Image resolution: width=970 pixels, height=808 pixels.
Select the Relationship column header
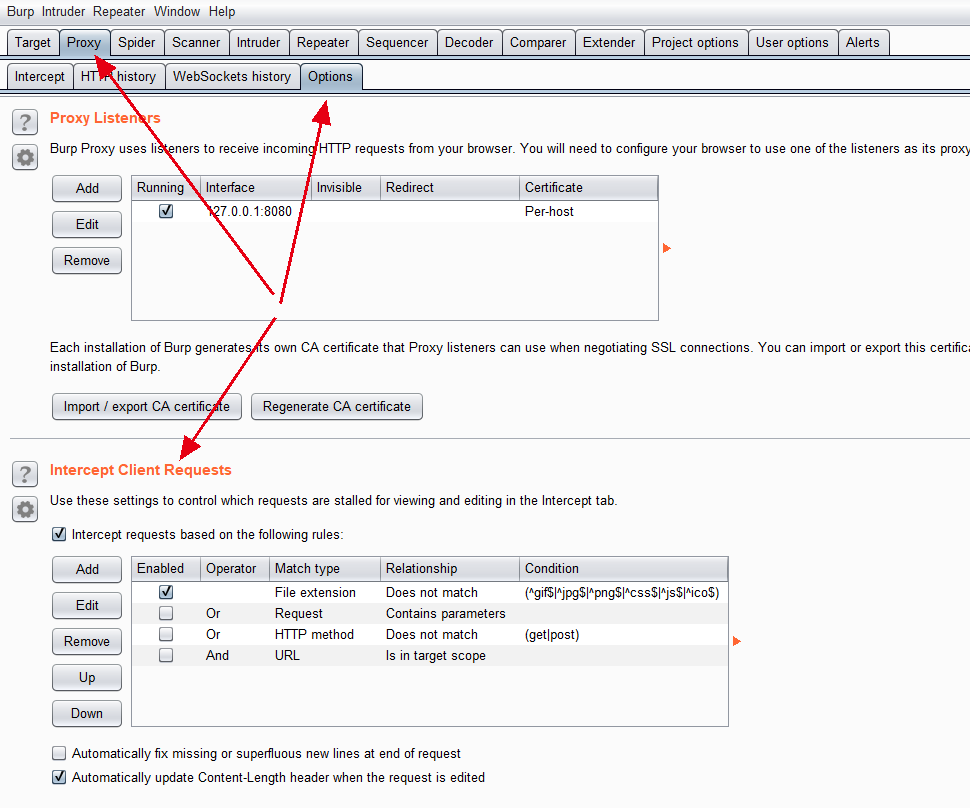(450, 569)
